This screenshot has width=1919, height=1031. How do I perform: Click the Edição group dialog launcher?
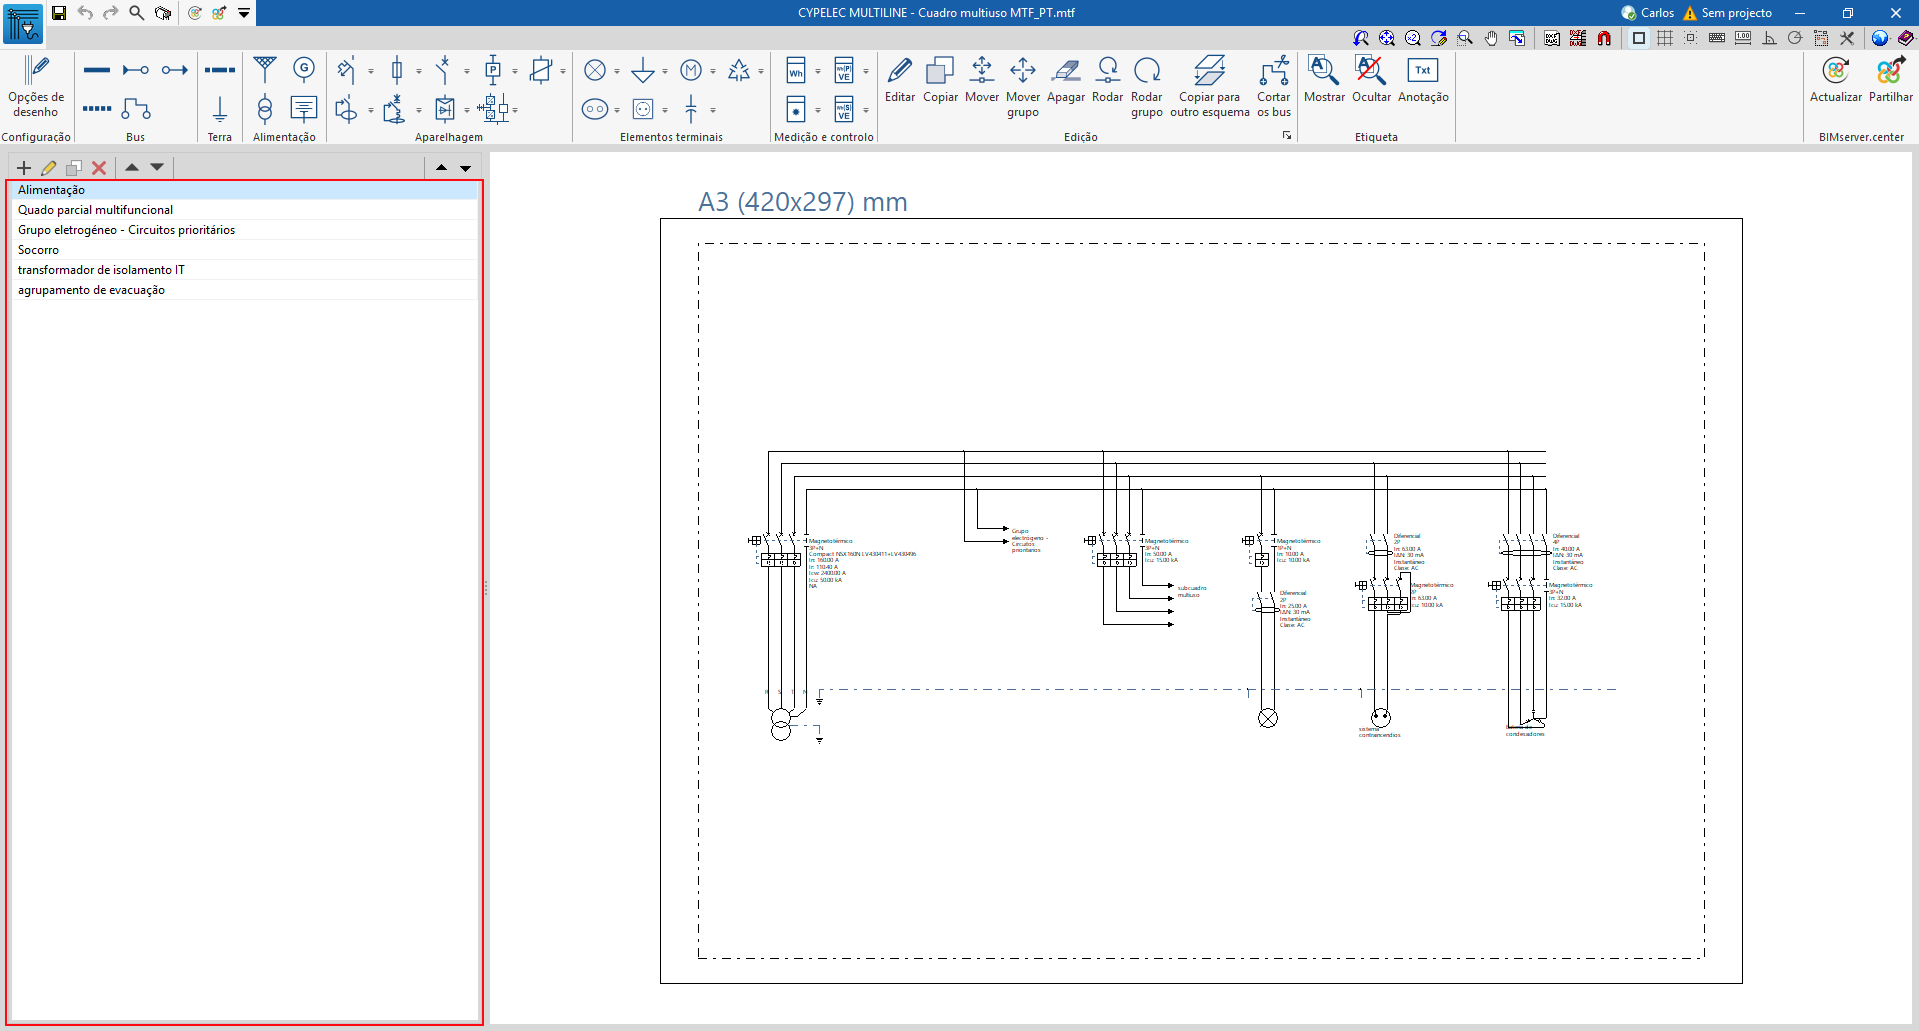1287,136
